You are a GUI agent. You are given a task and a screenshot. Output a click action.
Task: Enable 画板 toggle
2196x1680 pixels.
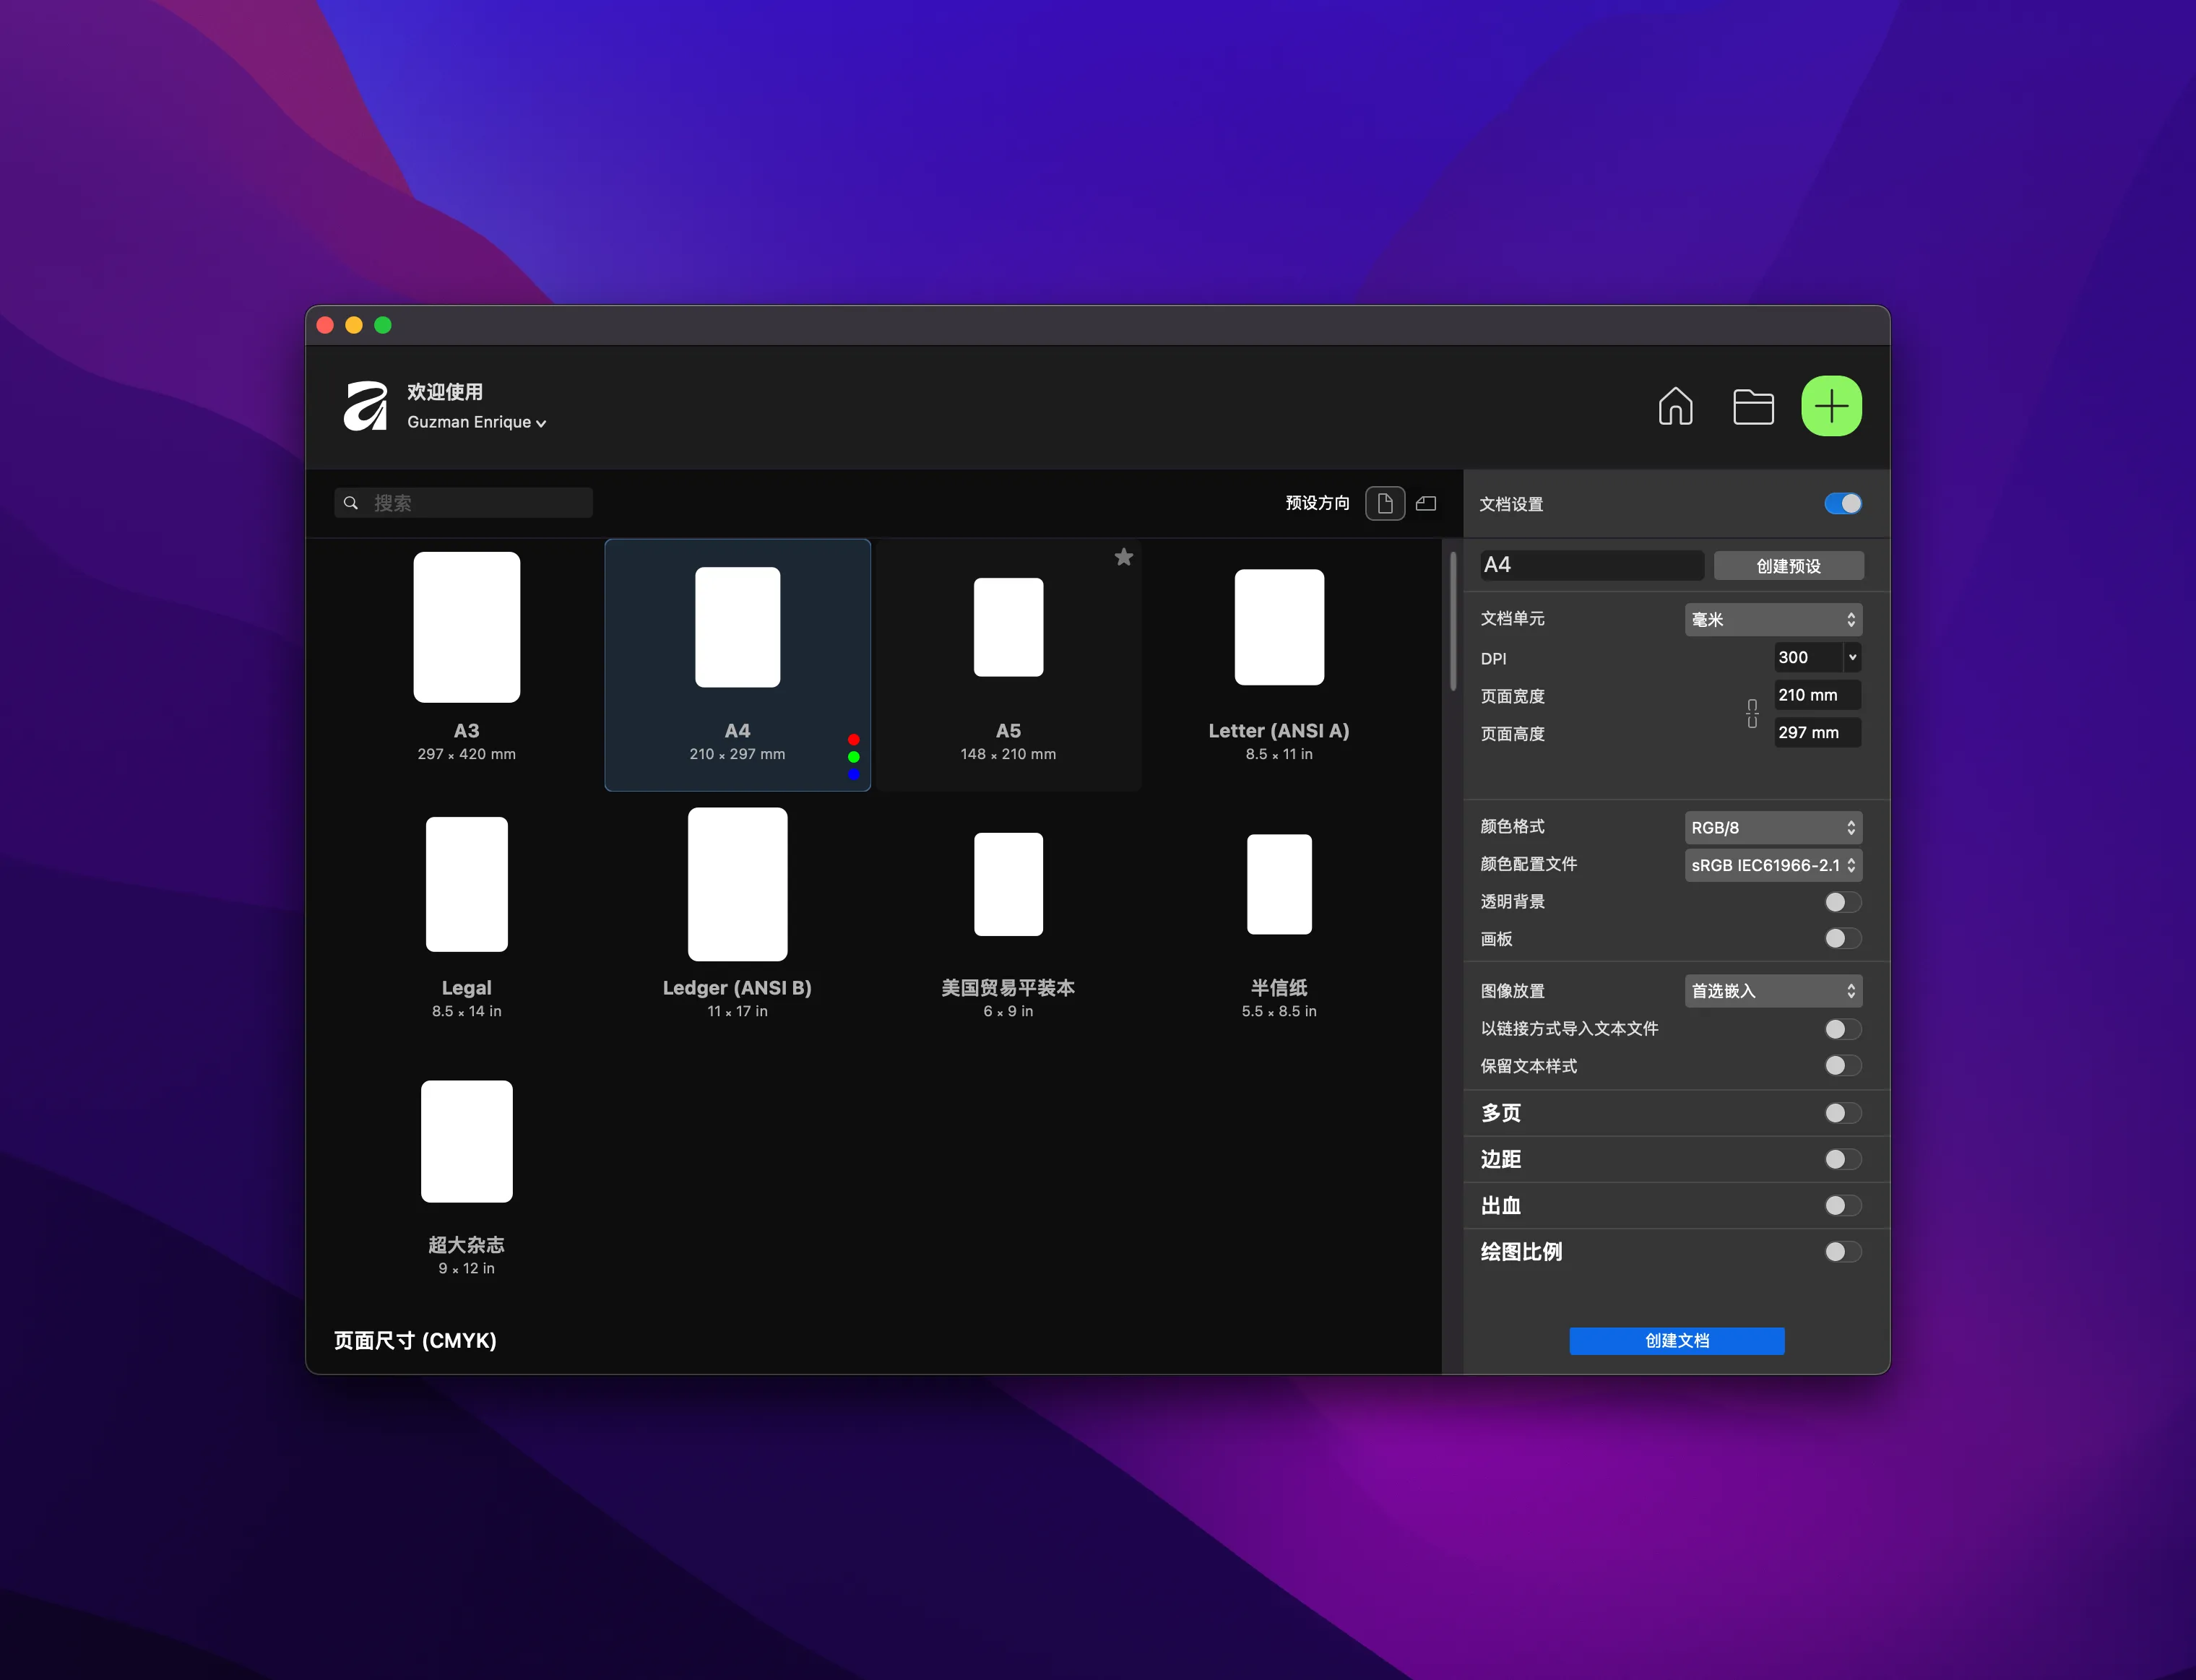pos(1842,938)
